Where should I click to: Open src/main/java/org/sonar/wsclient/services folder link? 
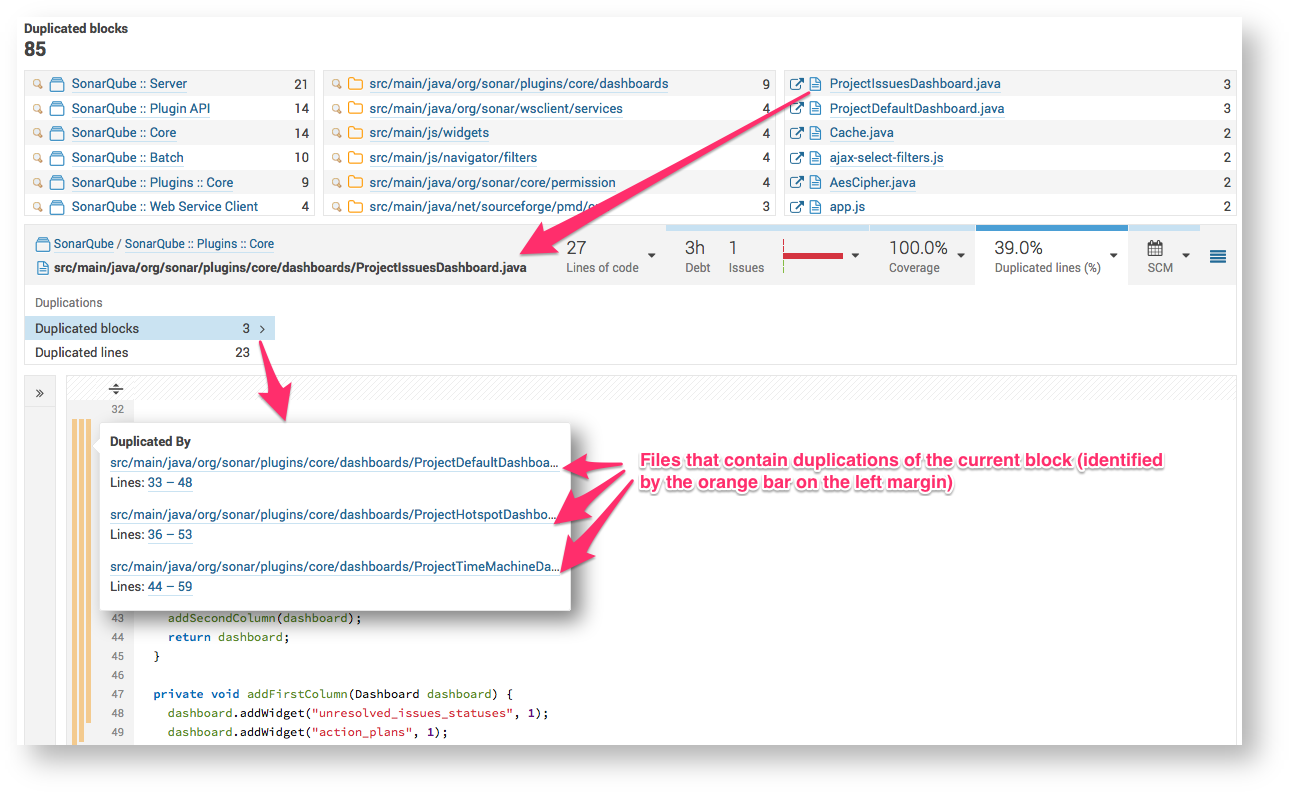[496, 109]
